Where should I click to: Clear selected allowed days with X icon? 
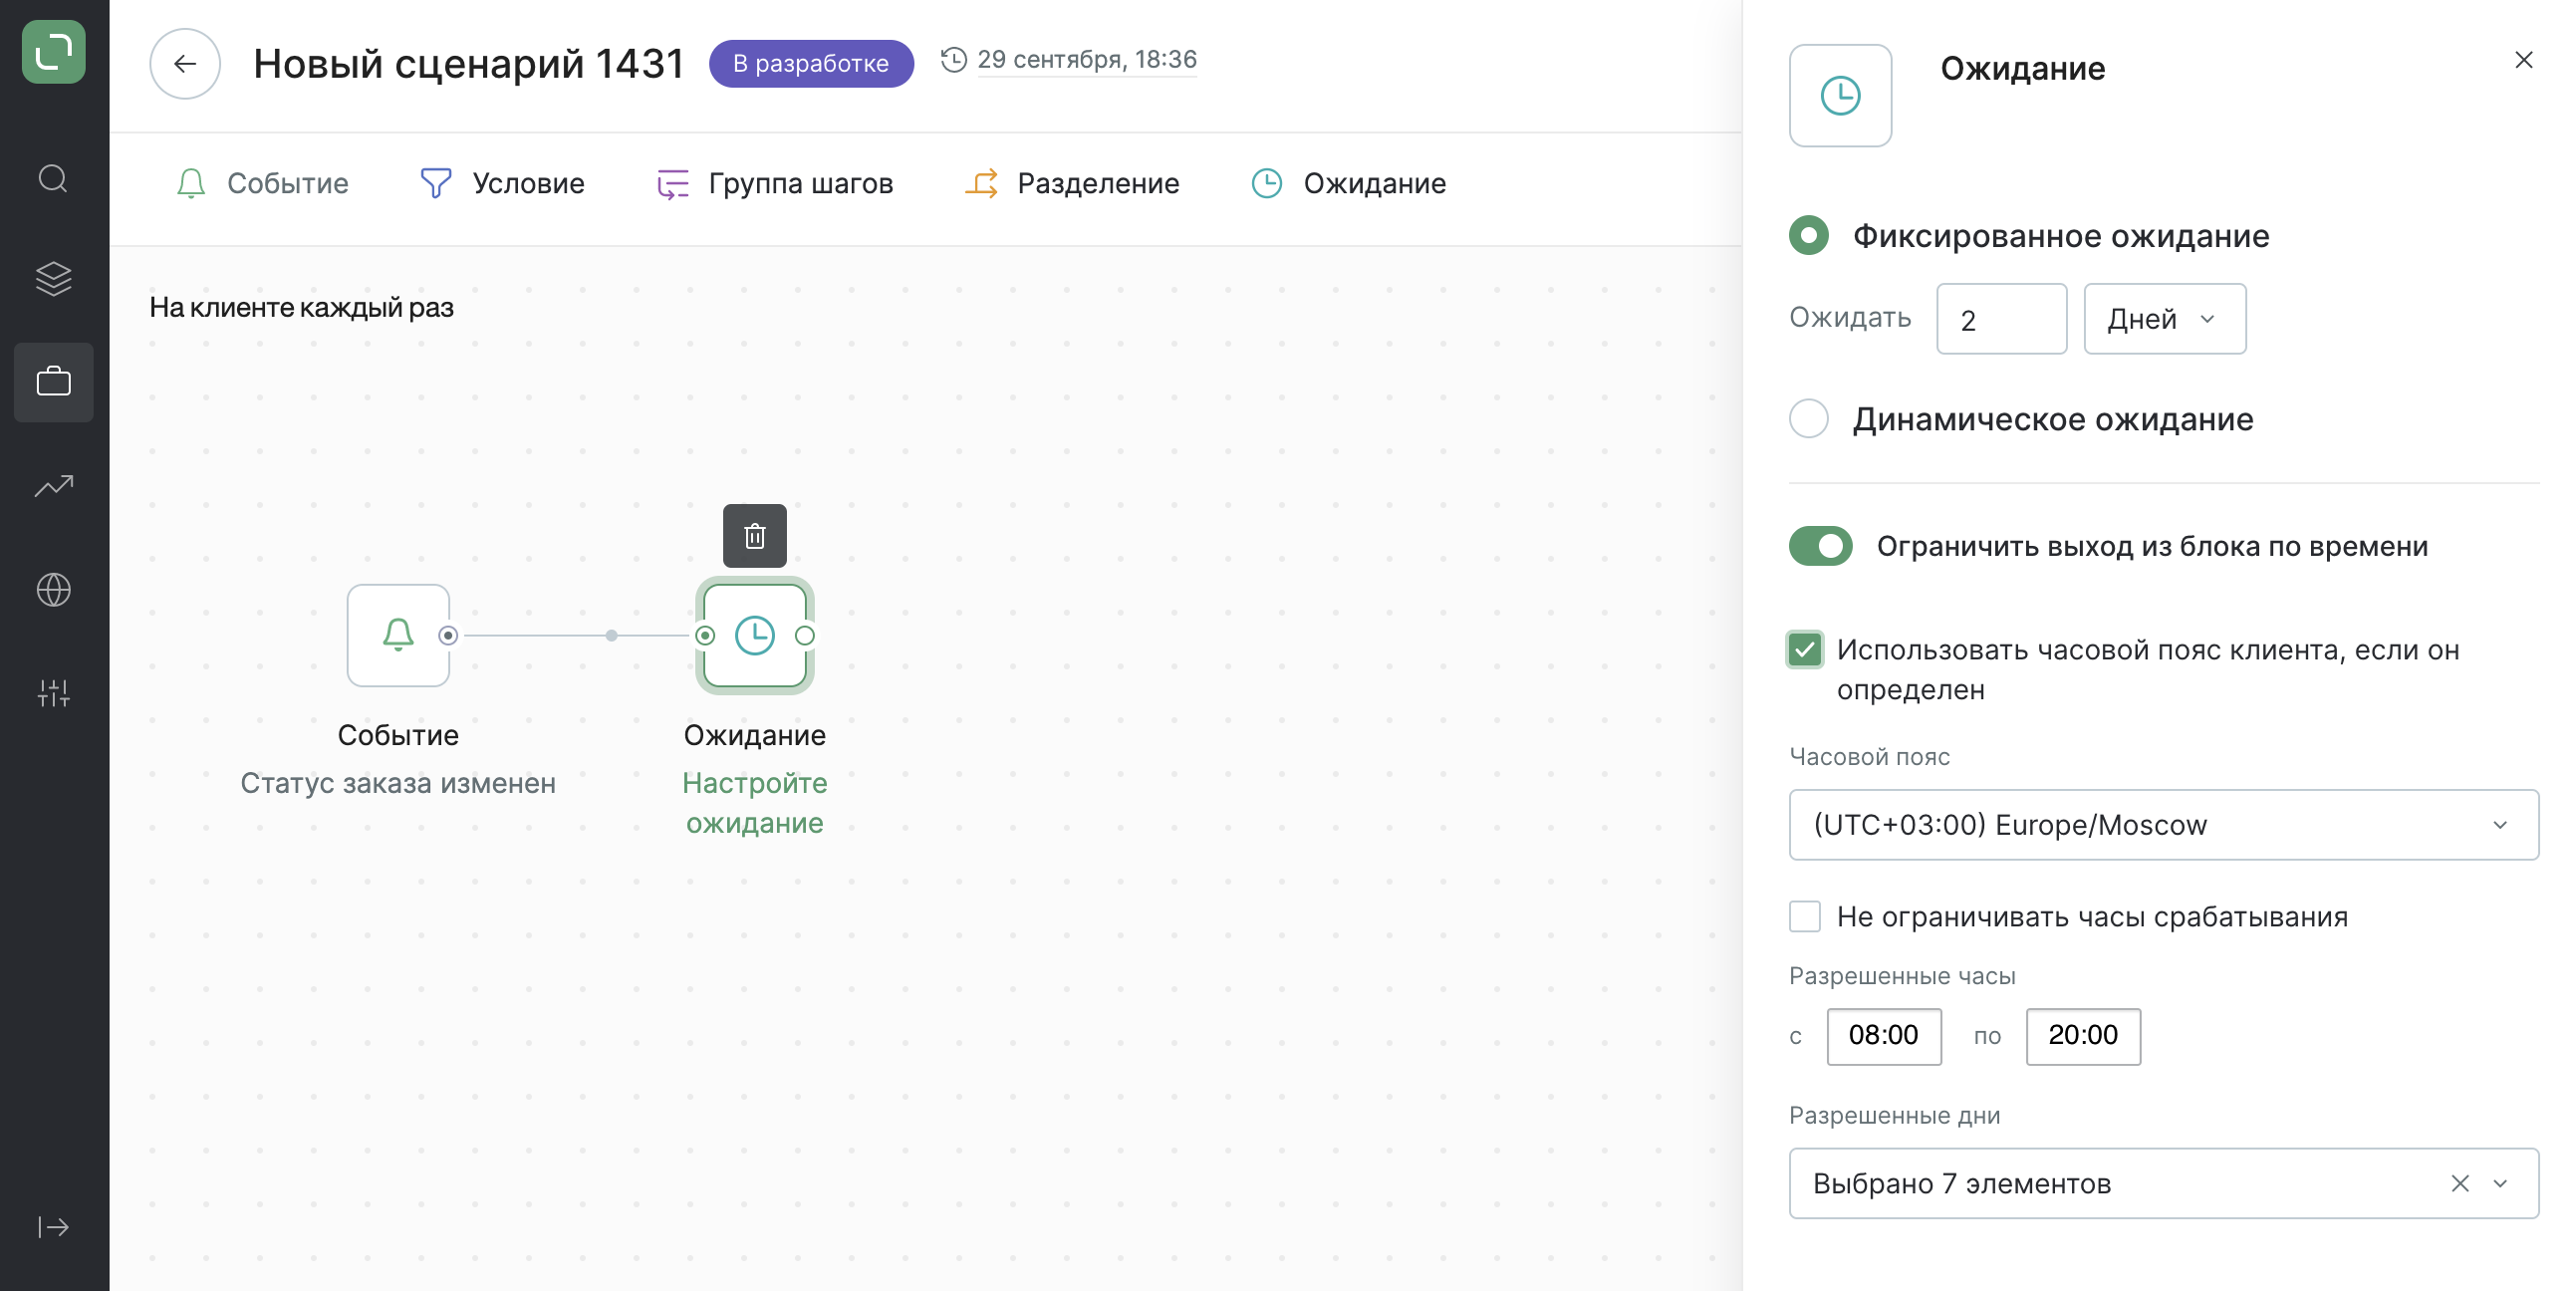point(2460,1184)
